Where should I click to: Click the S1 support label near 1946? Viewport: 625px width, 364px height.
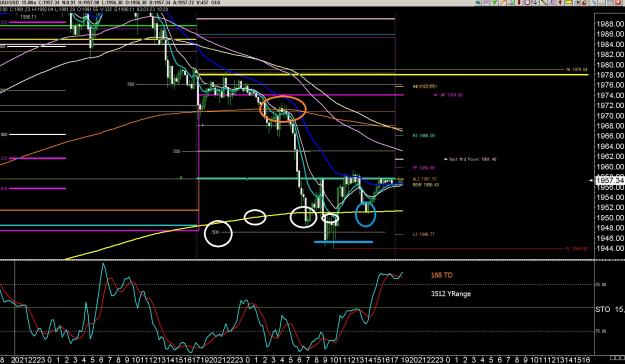pos(423,234)
